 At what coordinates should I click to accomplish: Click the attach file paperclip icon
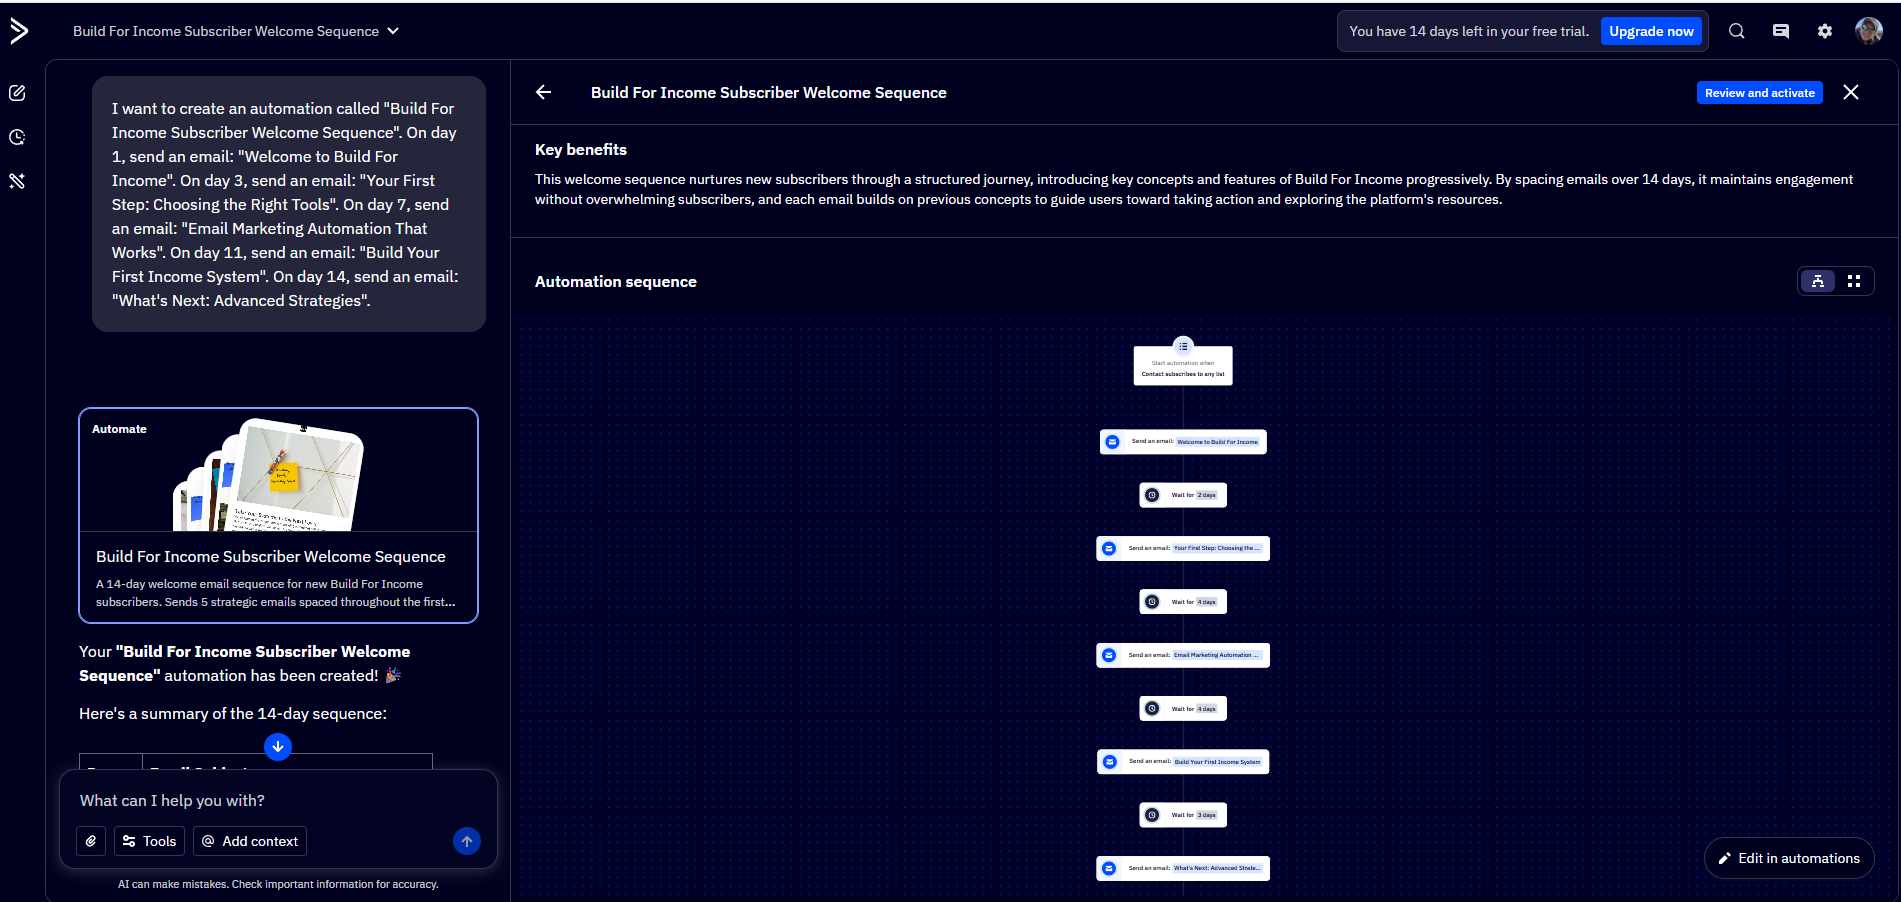[91, 841]
